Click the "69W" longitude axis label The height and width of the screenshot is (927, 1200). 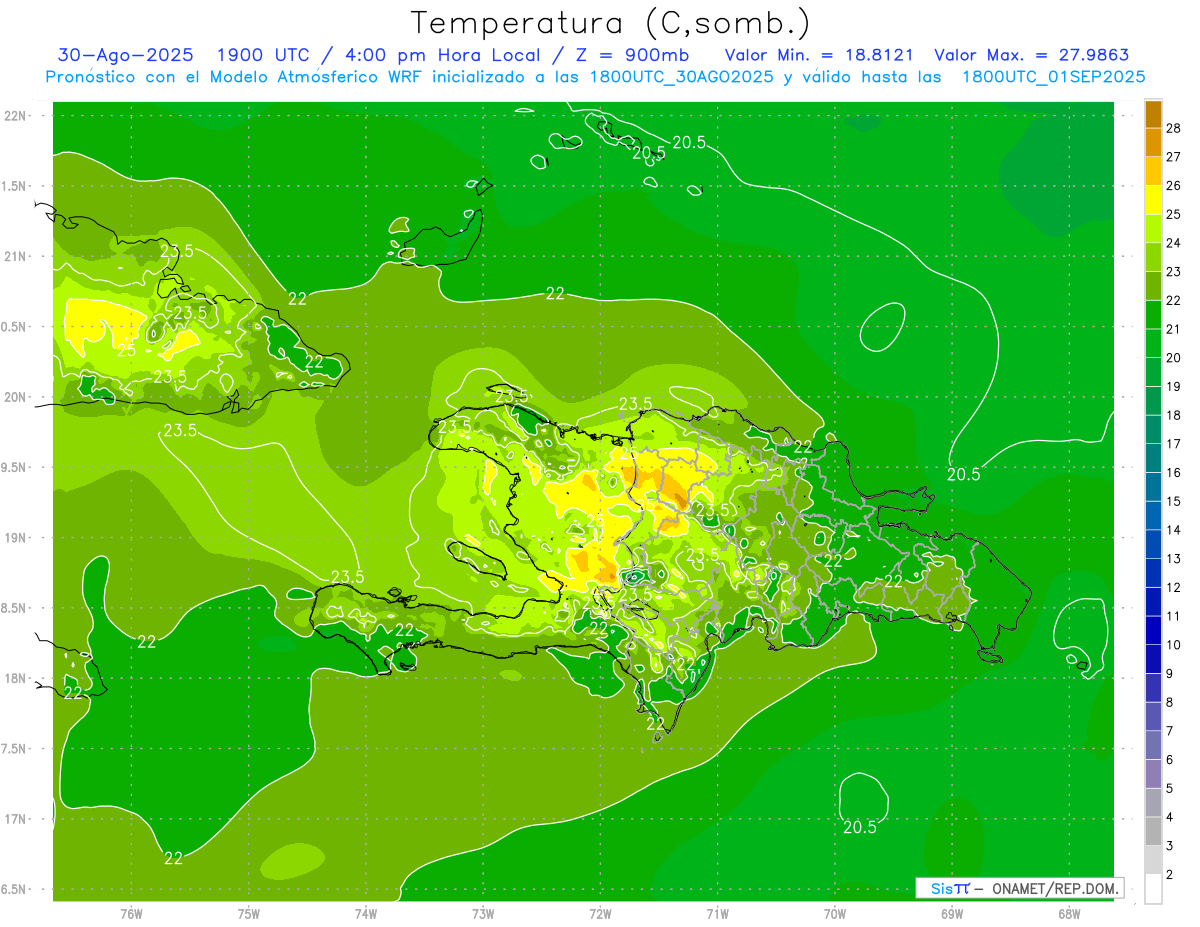952,914
